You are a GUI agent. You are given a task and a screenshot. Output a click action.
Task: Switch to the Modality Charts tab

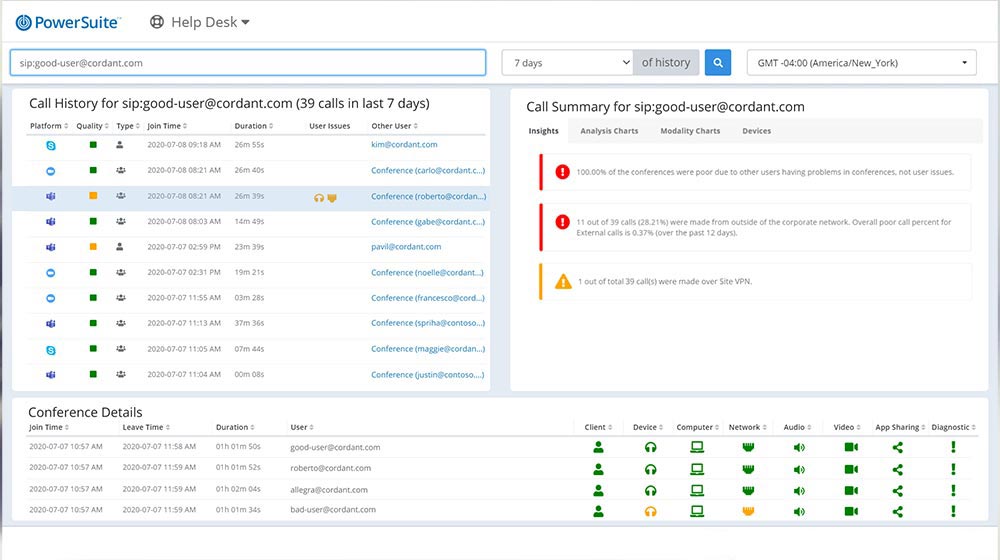690,131
